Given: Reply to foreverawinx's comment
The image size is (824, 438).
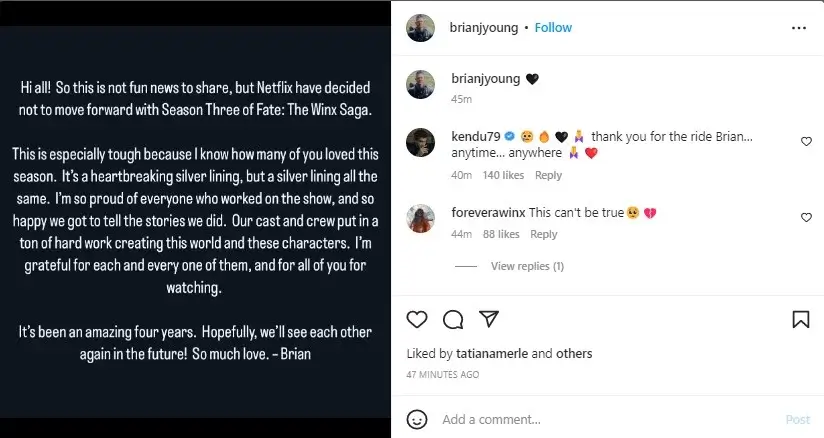Looking at the screenshot, I should (543, 234).
